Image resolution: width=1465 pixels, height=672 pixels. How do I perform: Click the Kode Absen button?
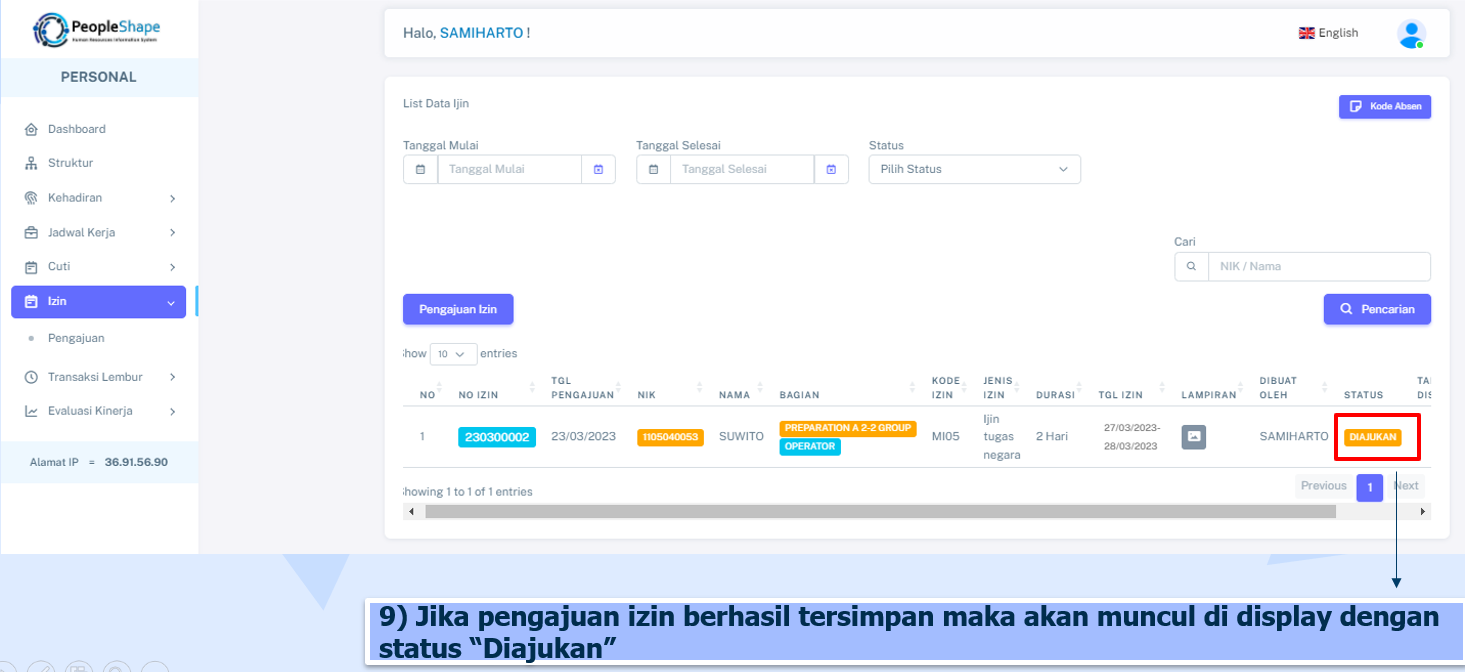point(1384,107)
